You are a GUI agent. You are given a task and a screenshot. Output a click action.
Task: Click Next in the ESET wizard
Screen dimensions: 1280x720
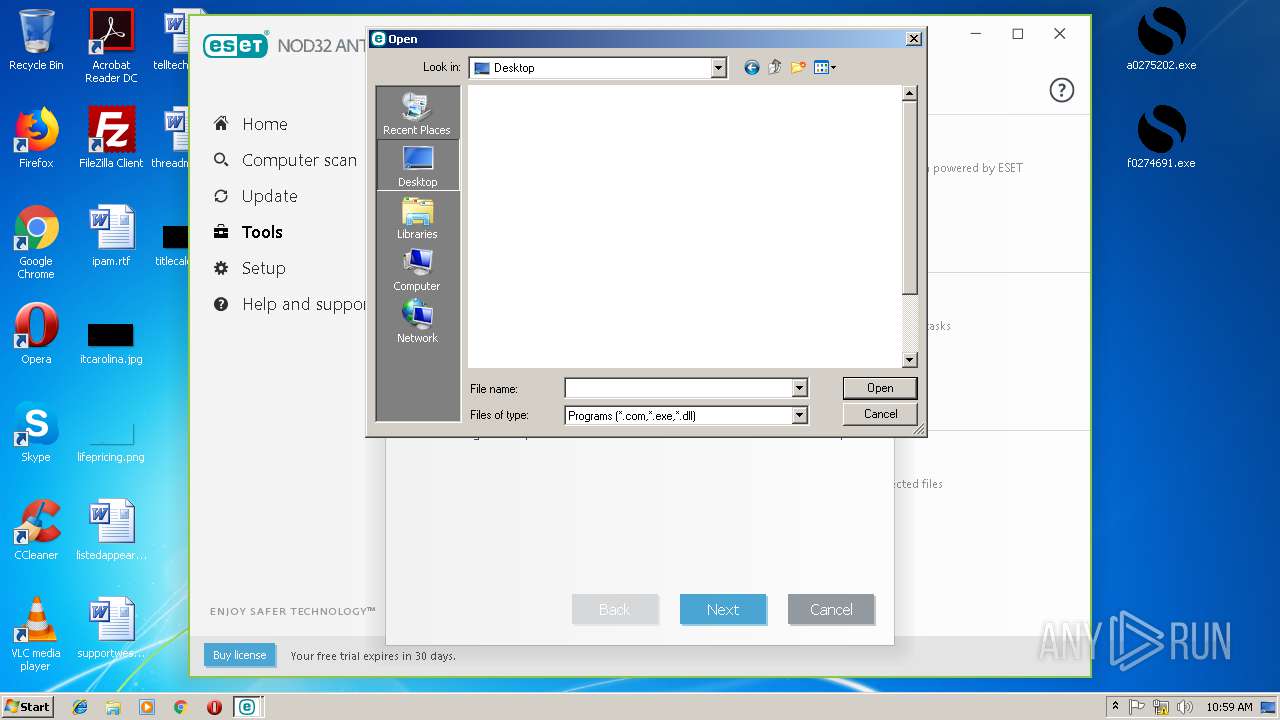coord(723,609)
